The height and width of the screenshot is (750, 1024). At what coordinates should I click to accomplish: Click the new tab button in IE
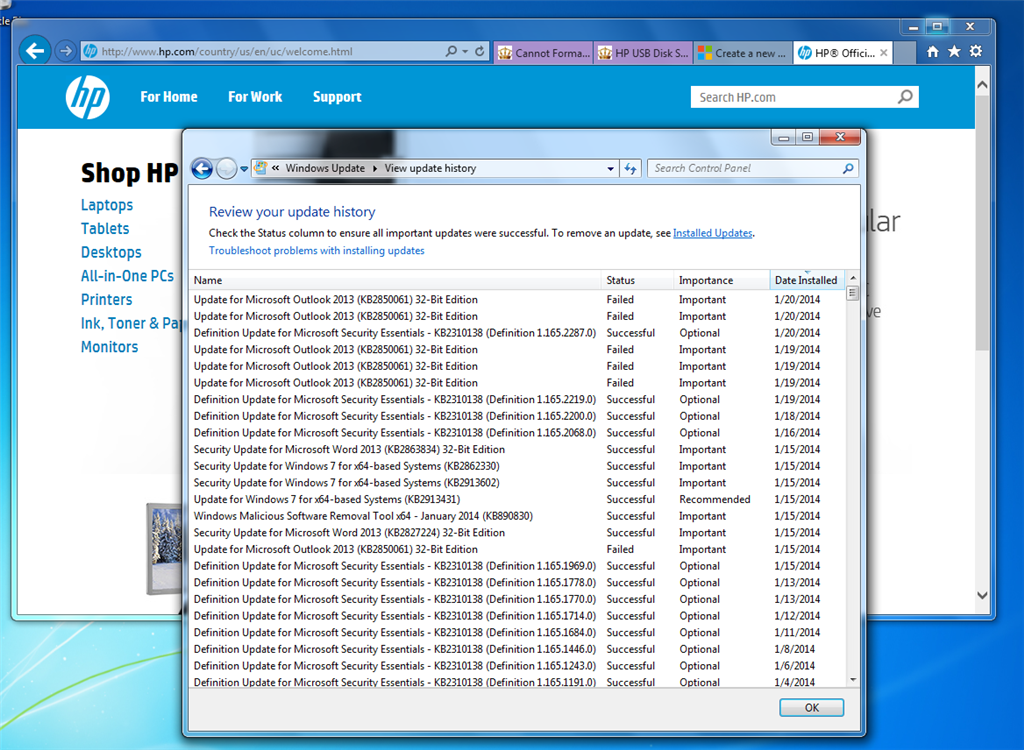point(903,53)
